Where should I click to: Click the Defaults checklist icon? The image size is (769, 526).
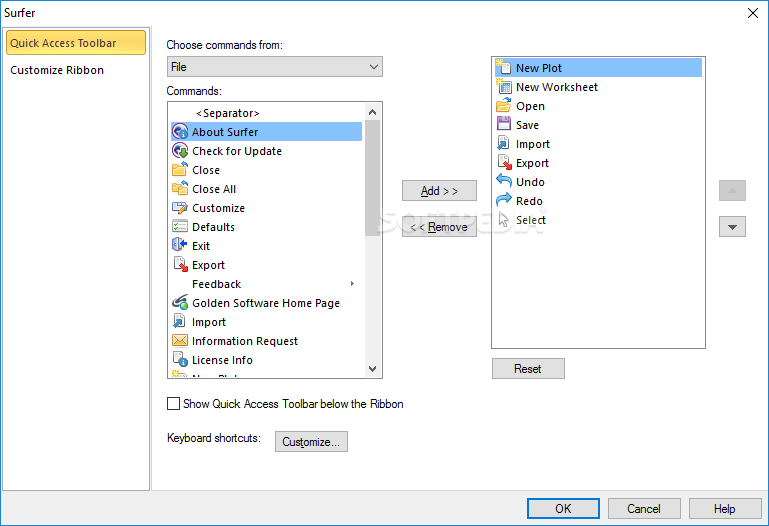tap(180, 226)
